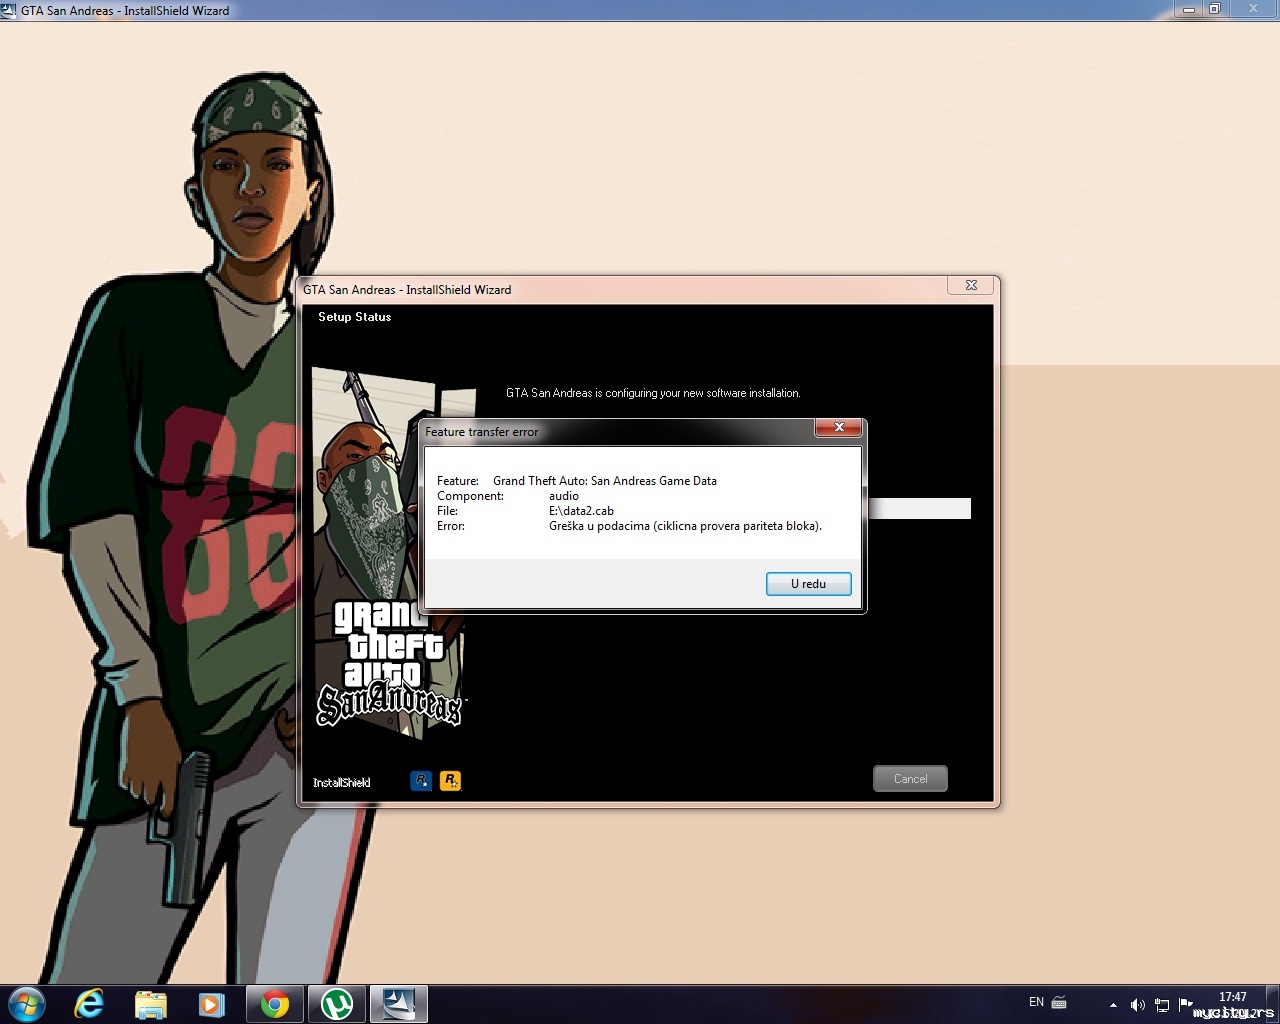Click "Grand Theft Auto: San Andreas Game Data" text
The width and height of the screenshot is (1280, 1024).
pyautogui.click(x=605, y=481)
